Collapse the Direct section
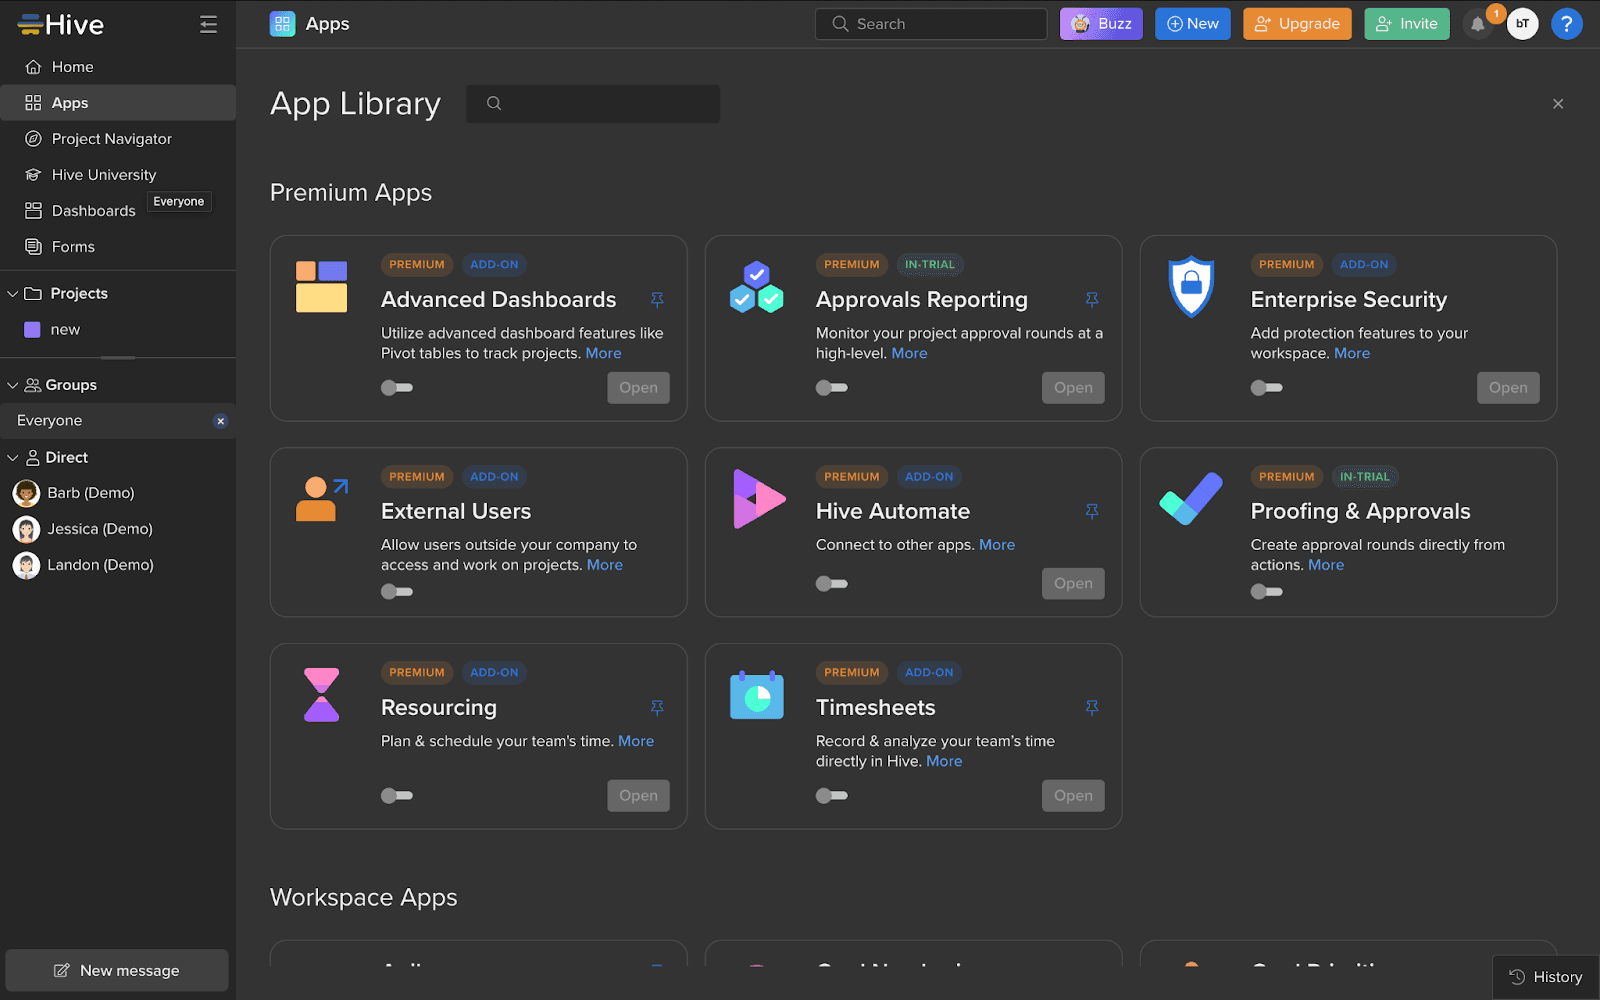The height and width of the screenshot is (1000, 1600). point(13,458)
